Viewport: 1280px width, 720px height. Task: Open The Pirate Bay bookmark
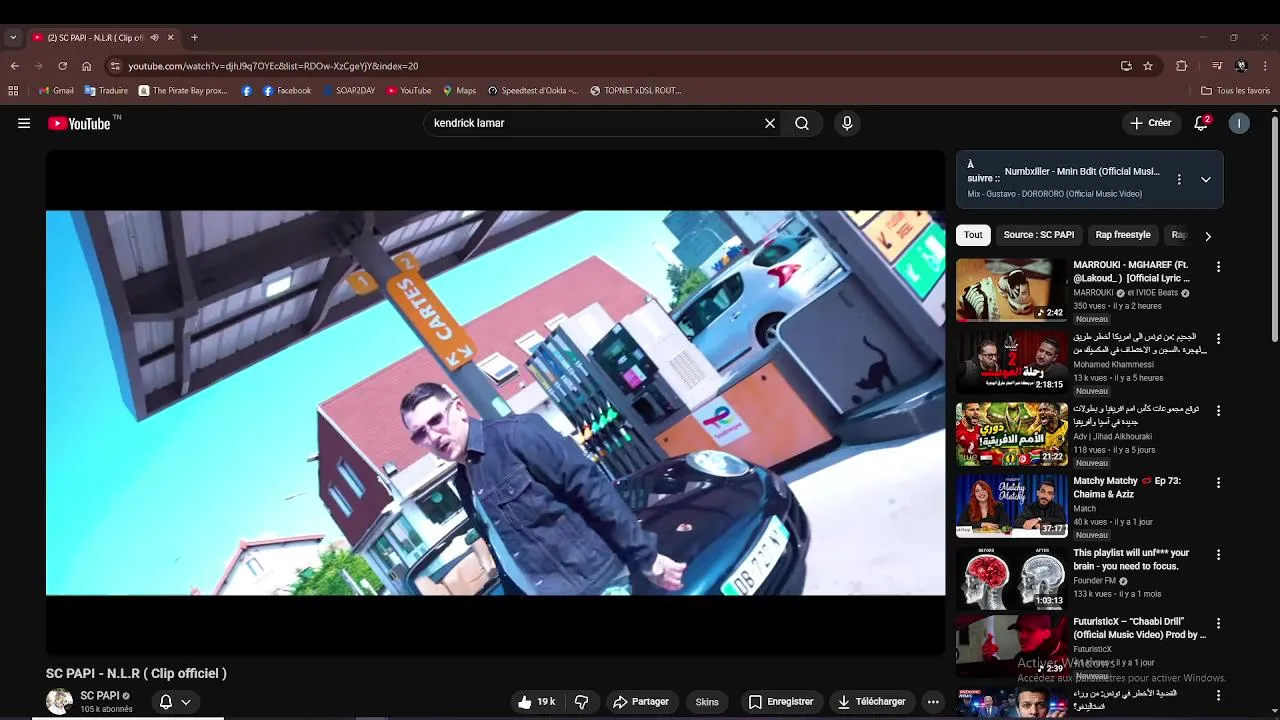[183, 90]
